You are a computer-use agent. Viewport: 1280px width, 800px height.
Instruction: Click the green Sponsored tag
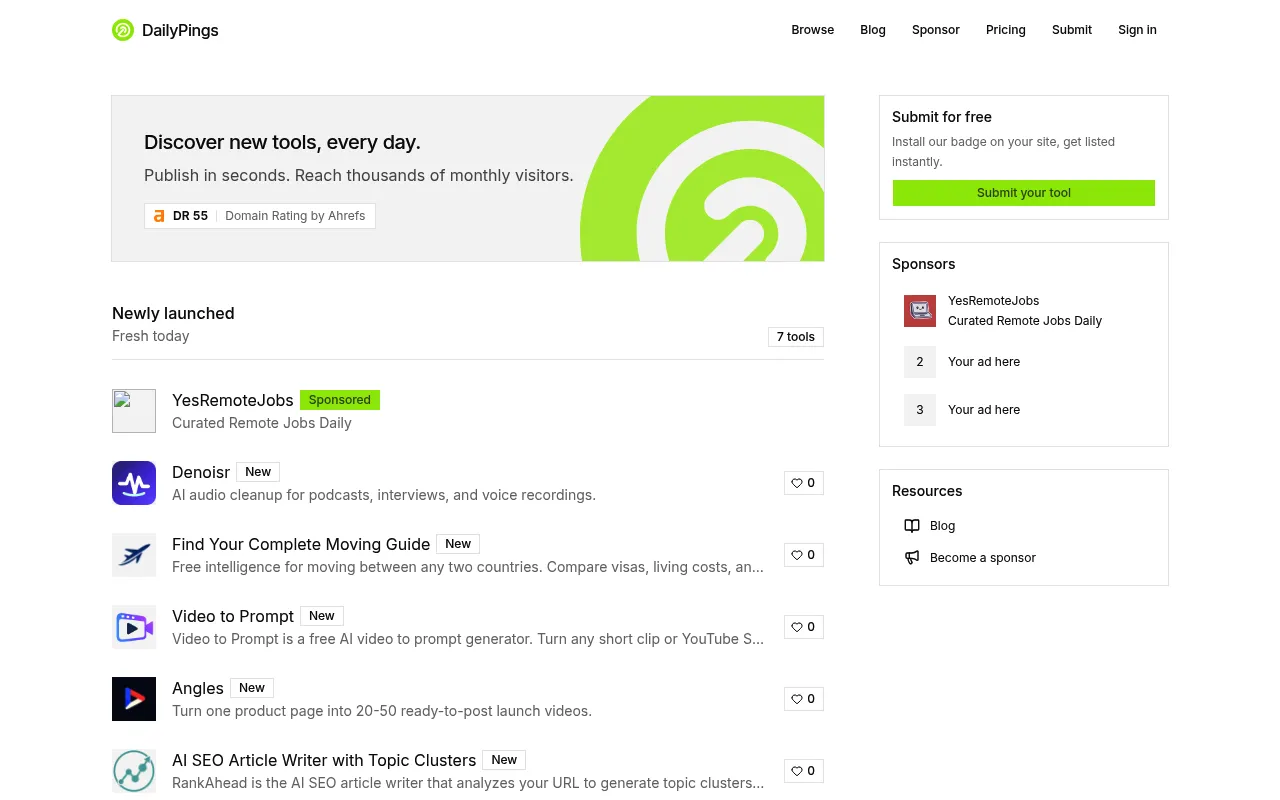340,400
